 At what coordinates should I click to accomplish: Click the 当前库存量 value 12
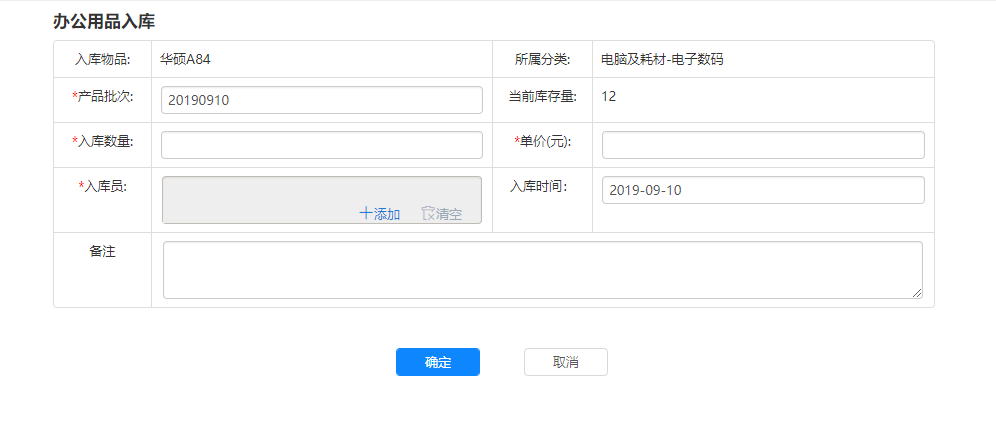[608, 97]
